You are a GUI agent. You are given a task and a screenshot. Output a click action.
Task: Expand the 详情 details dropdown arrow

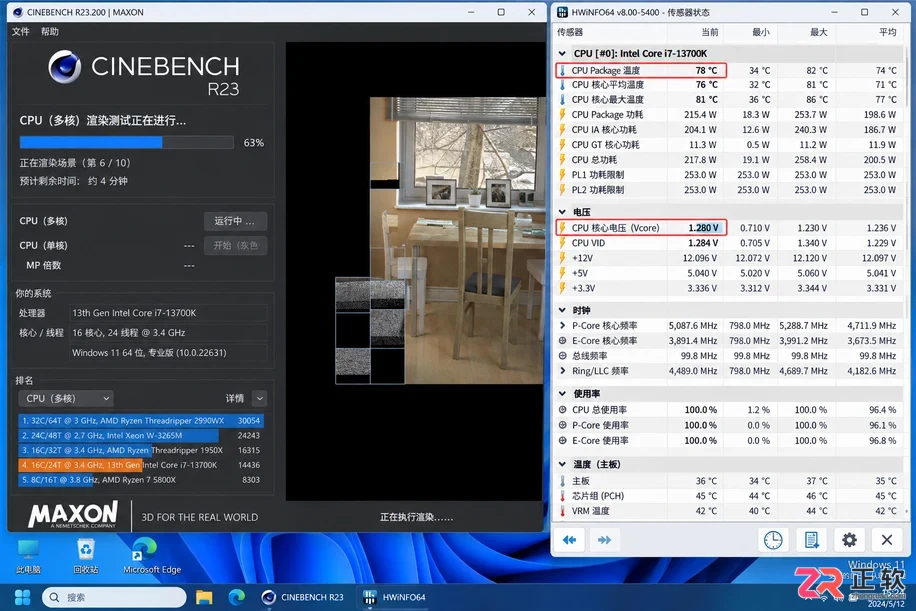click(x=260, y=398)
